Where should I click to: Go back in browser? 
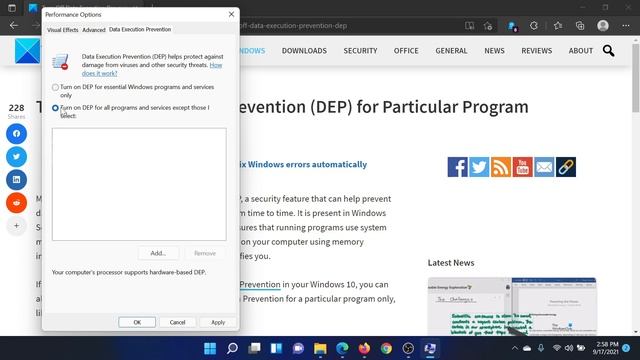point(14,25)
